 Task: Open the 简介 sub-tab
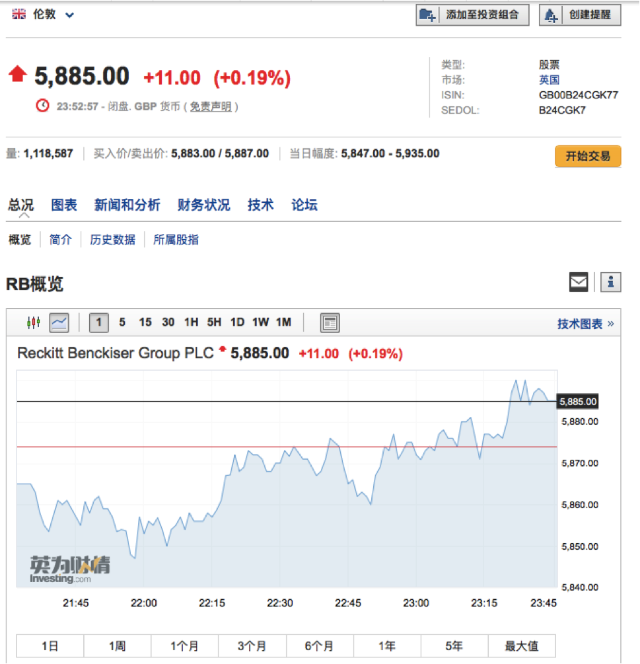(x=61, y=240)
